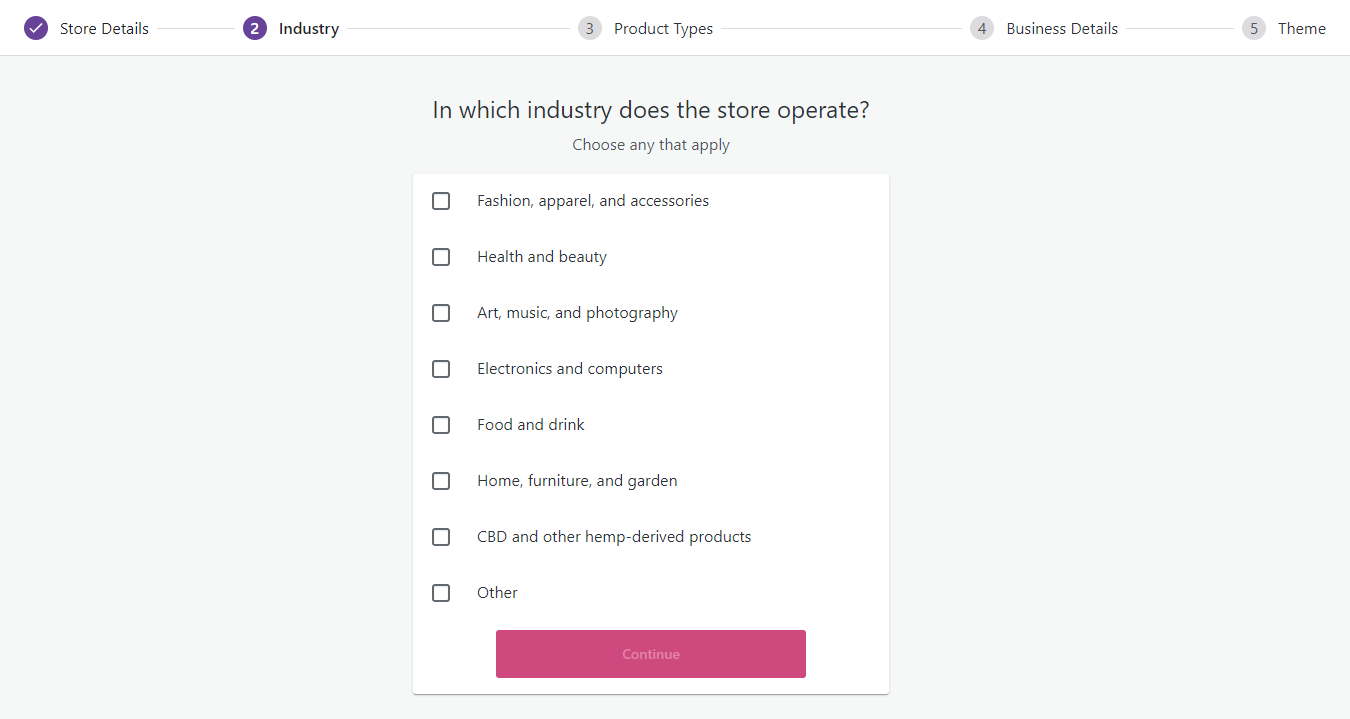Click the step 3 circle icon
The width and height of the screenshot is (1350, 719).
(590, 28)
